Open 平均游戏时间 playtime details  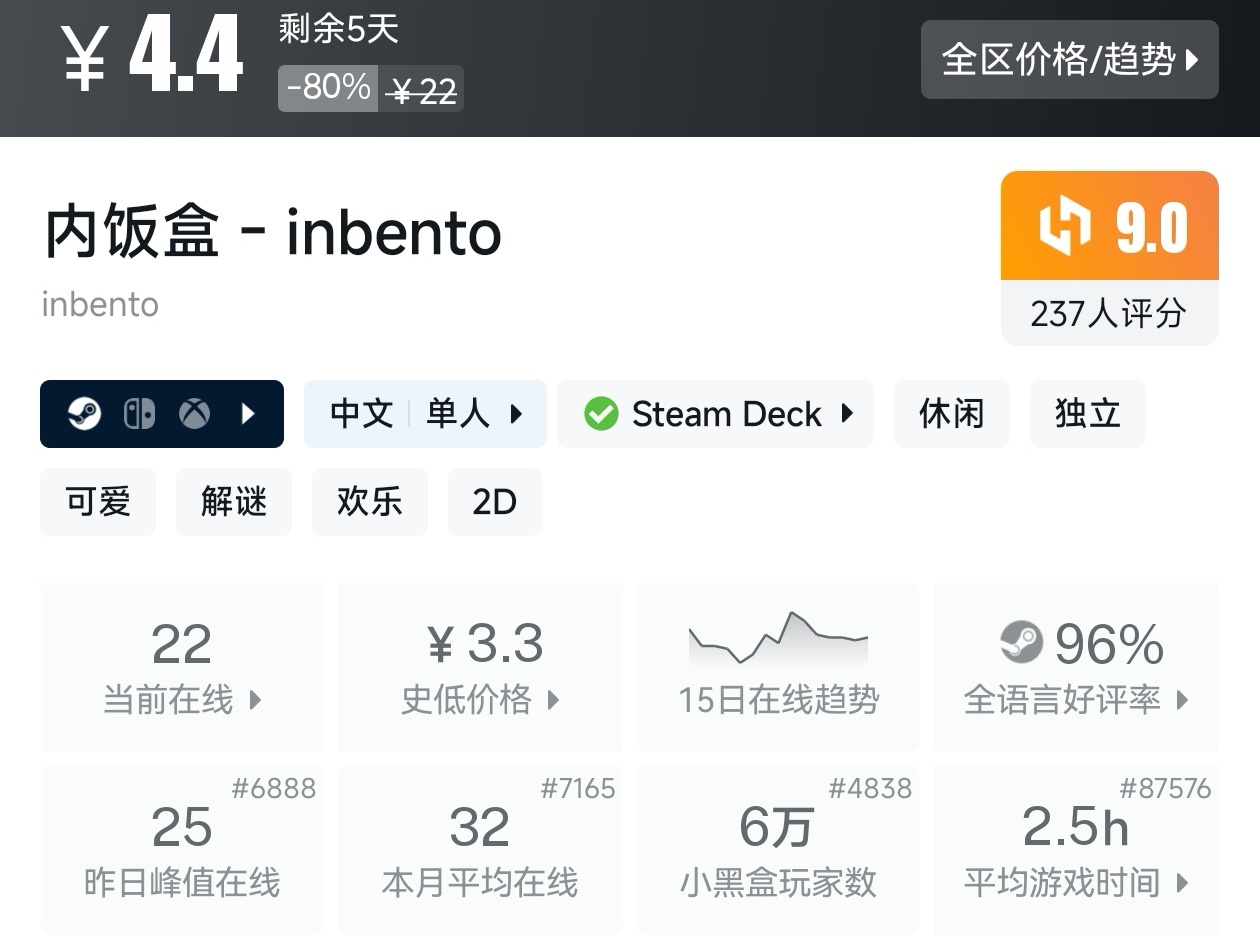[1076, 850]
